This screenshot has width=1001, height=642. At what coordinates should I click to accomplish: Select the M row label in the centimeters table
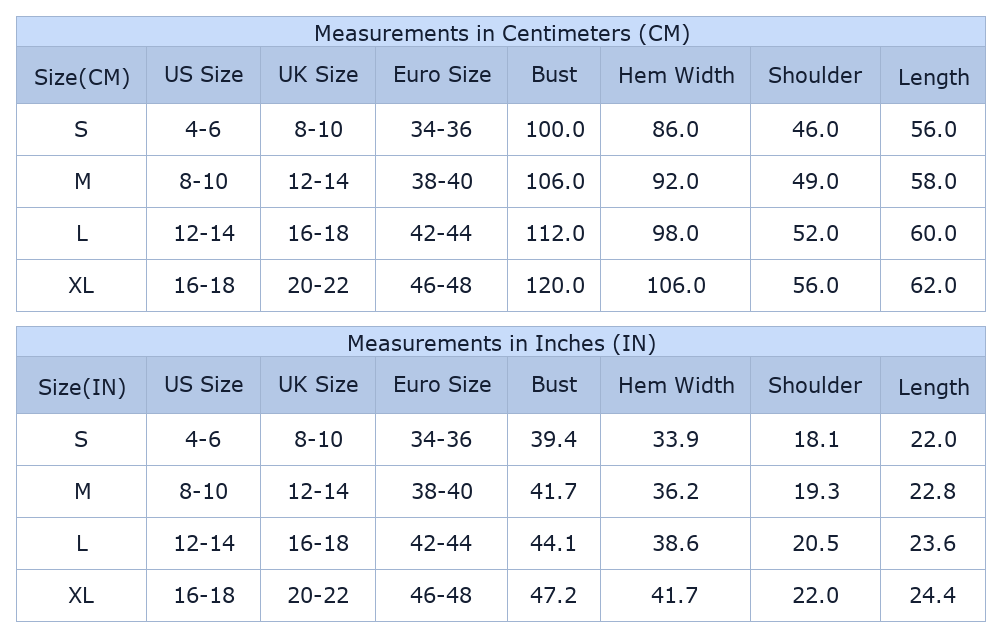82,181
